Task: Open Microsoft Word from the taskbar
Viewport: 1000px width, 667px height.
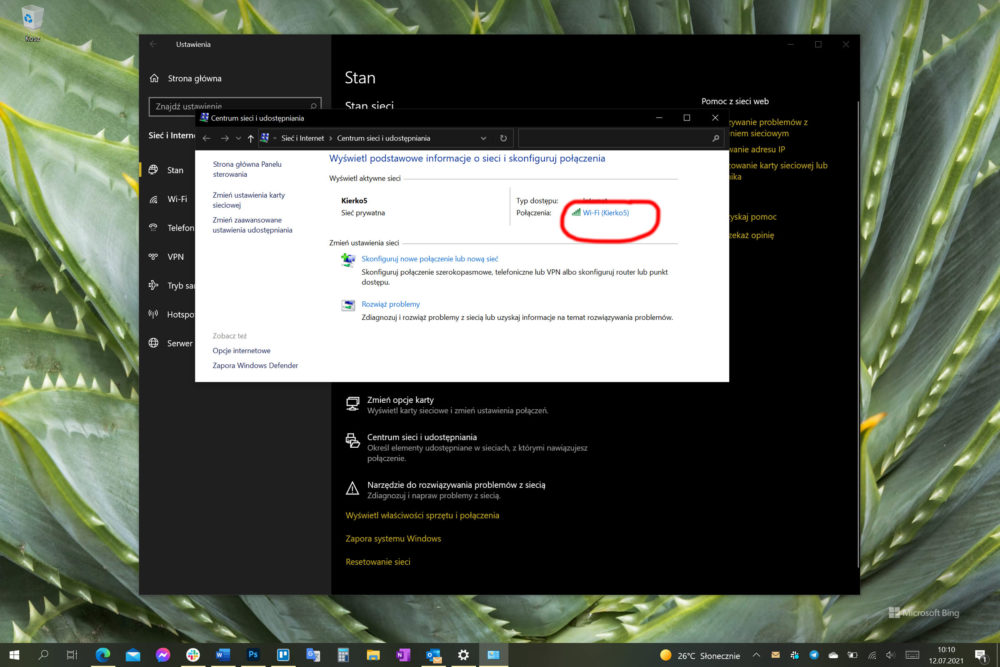Action: click(223, 655)
